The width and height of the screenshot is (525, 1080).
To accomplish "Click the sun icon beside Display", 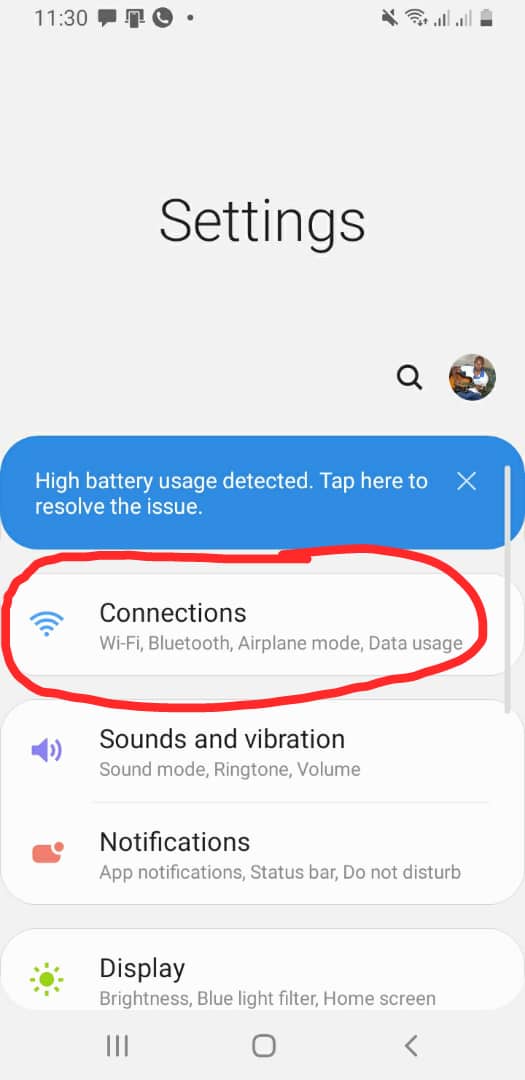I will click(x=47, y=979).
